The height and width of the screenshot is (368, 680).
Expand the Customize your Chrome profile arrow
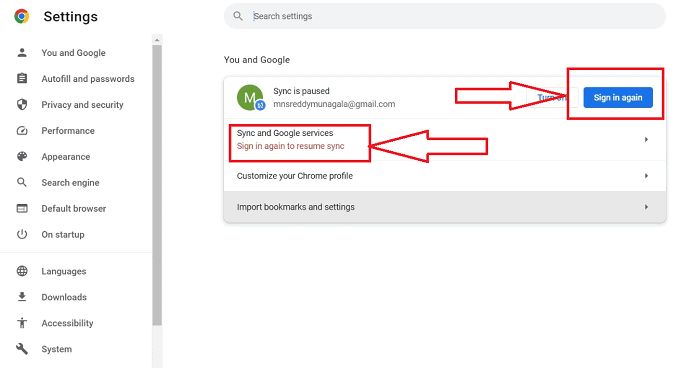[646, 176]
